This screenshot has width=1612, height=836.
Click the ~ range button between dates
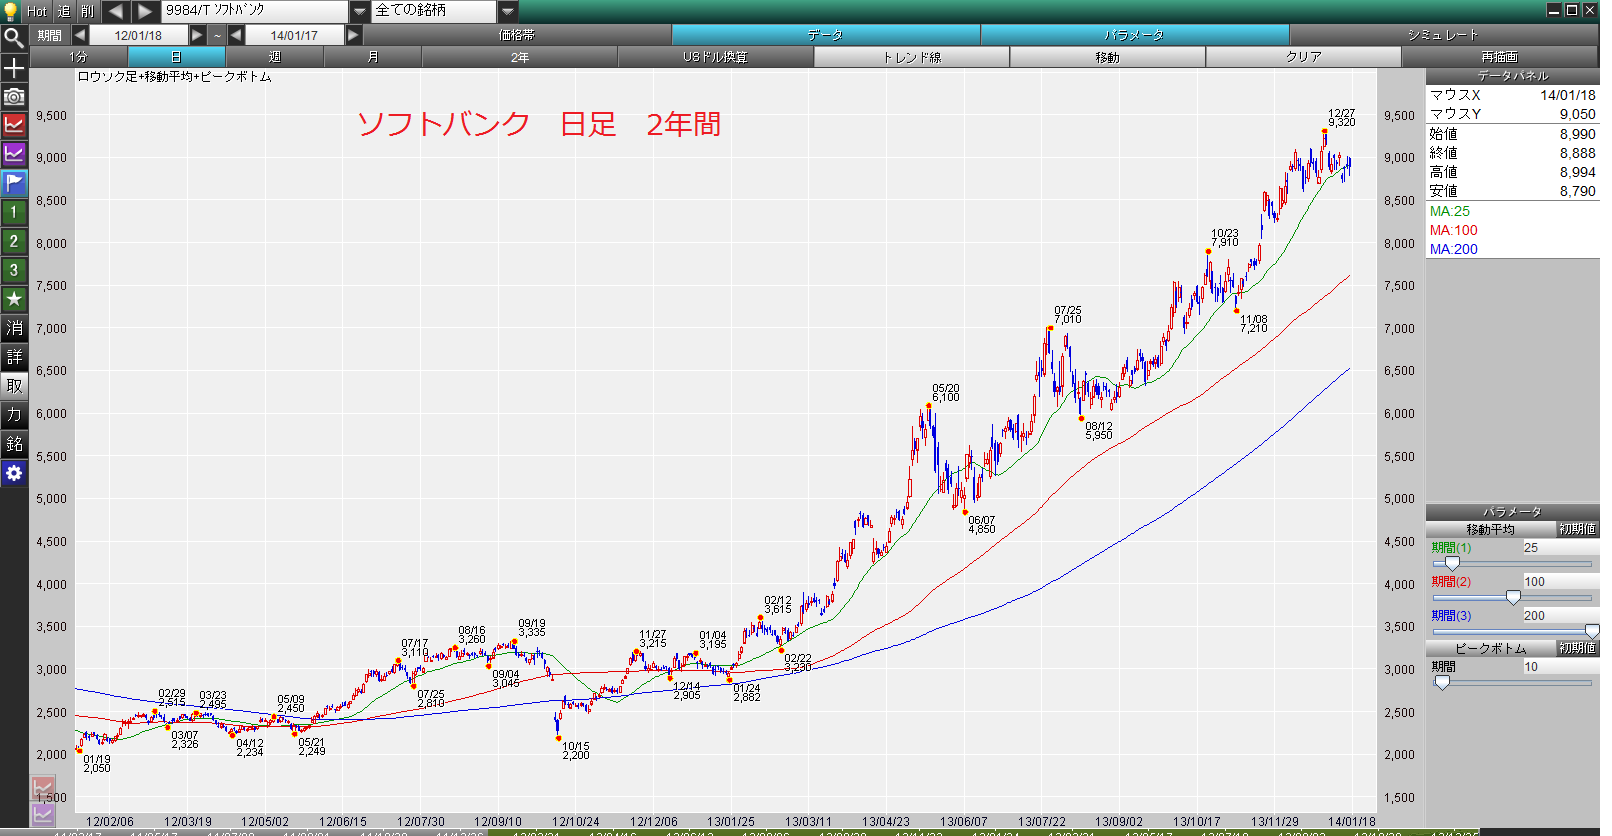click(x=217, y=35)
